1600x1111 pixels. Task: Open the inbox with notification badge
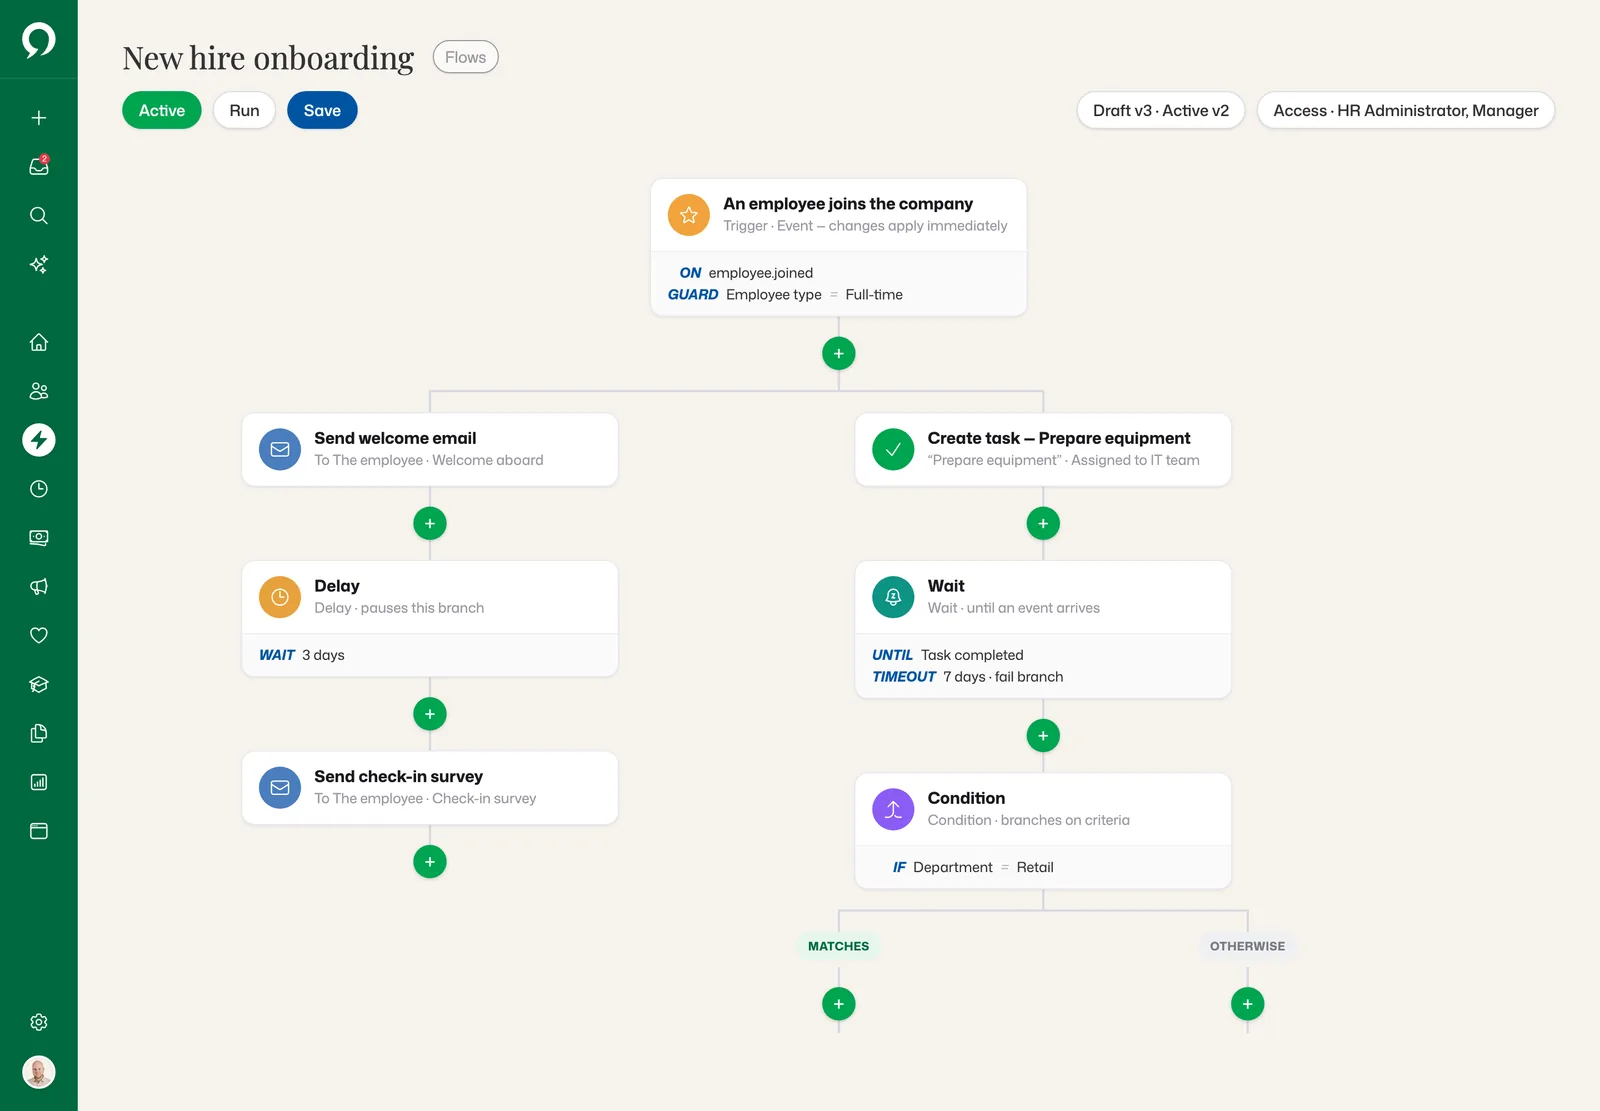point(39,167)
